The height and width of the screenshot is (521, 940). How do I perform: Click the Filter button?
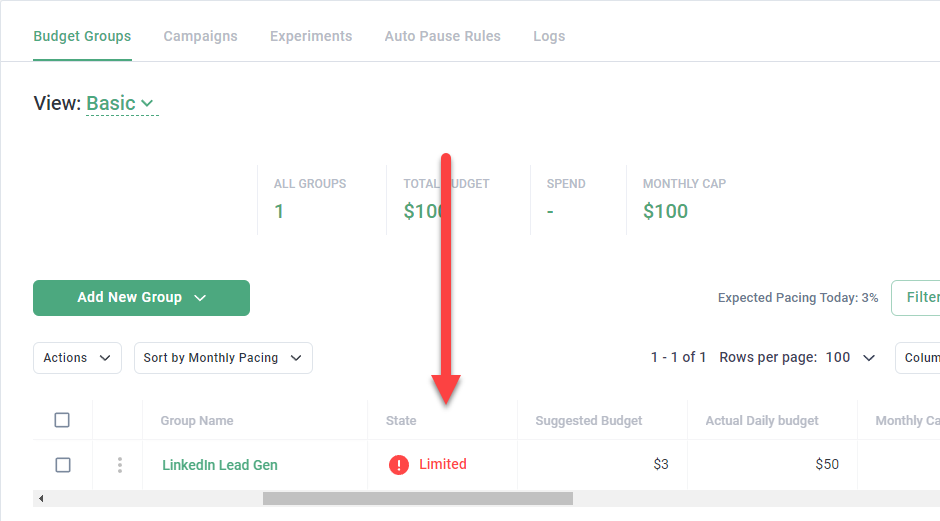tap(920, 297)
